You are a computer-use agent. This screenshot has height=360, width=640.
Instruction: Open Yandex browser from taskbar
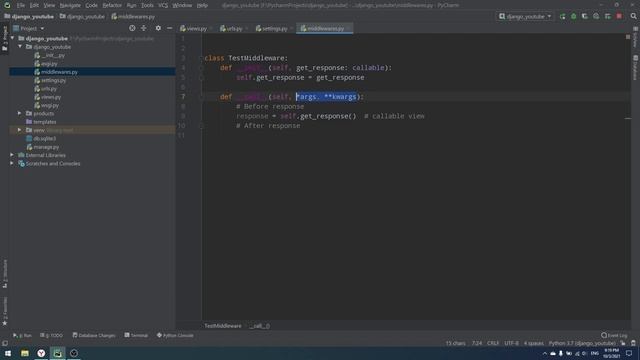[41, 353]
